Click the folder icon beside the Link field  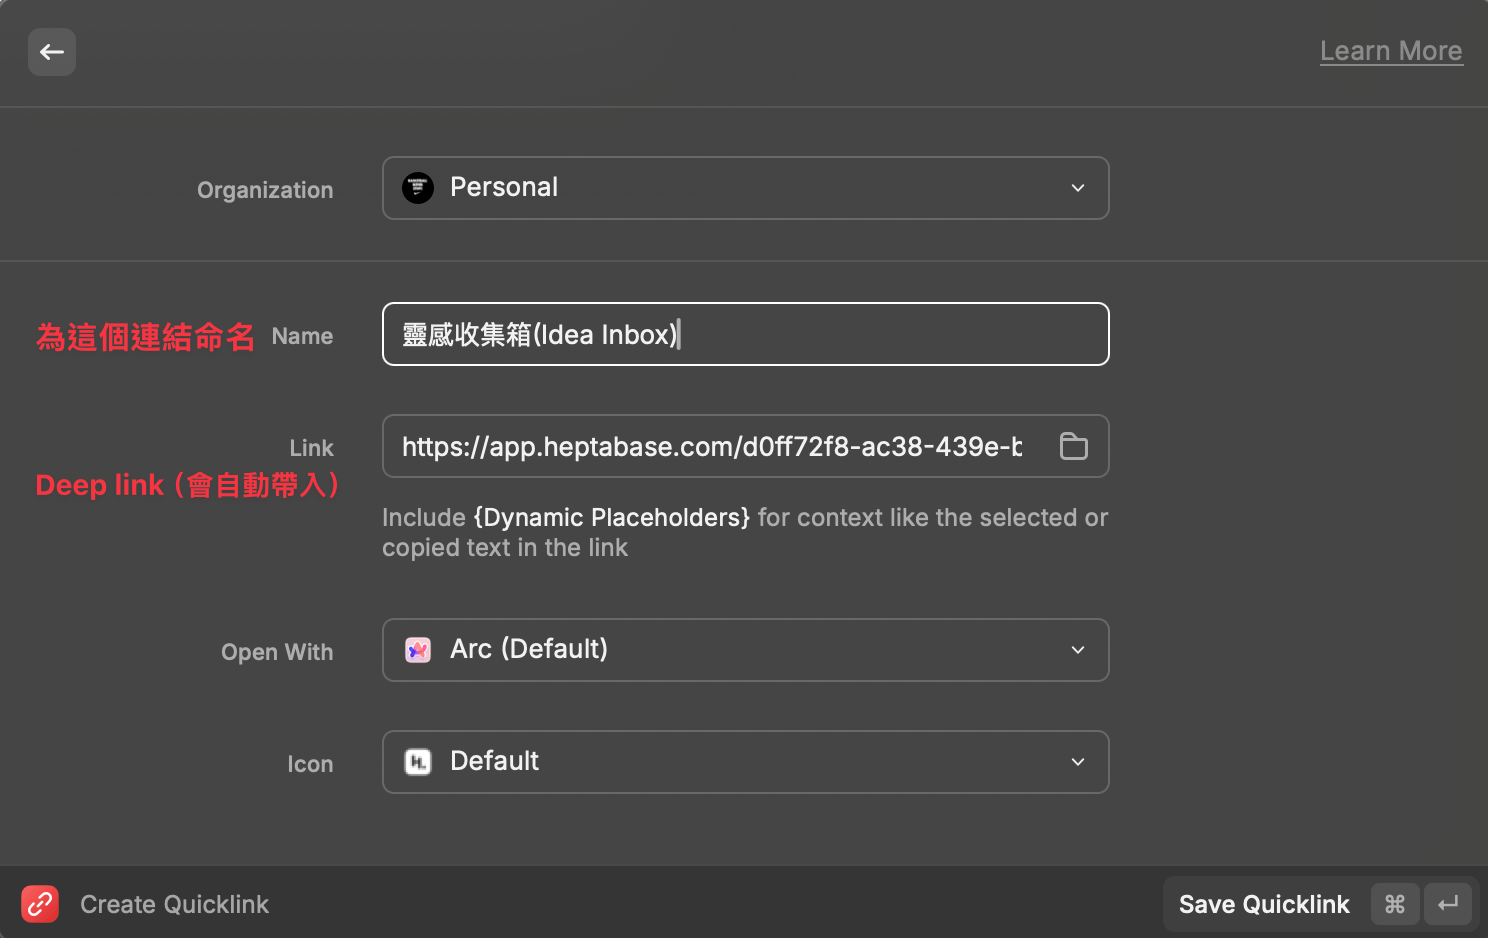click(x=1074, y=446)
